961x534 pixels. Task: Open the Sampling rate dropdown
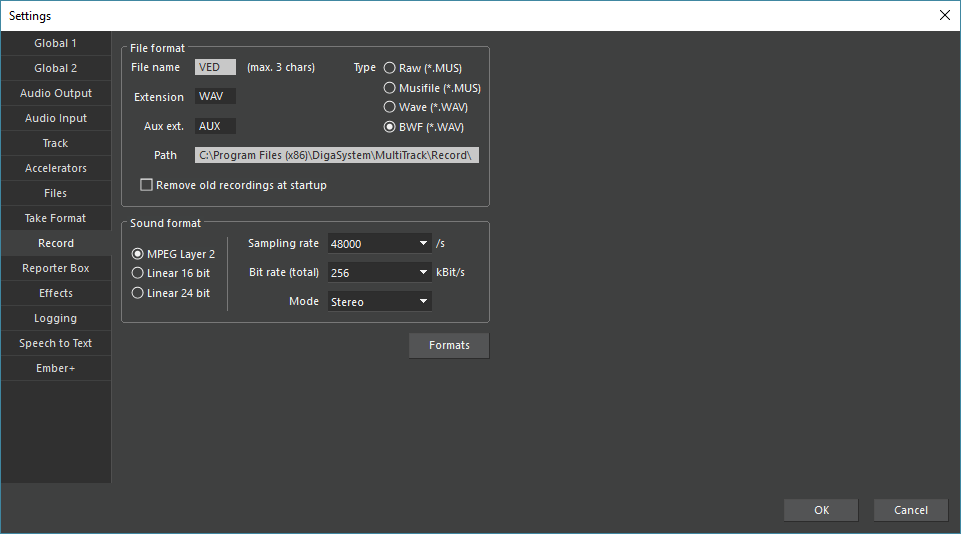pos(380,244)
